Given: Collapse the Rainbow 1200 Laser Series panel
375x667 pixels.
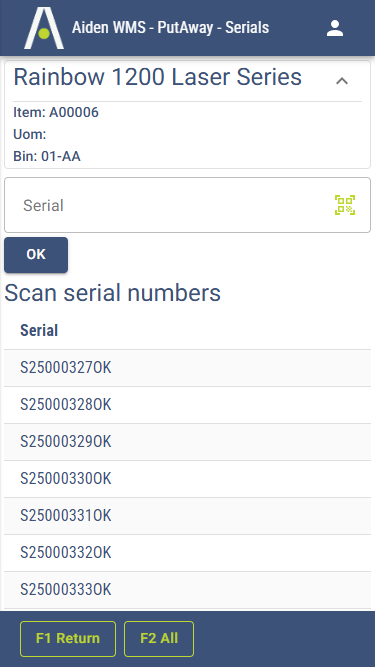Looking at the screenshot, I should 342,80.
